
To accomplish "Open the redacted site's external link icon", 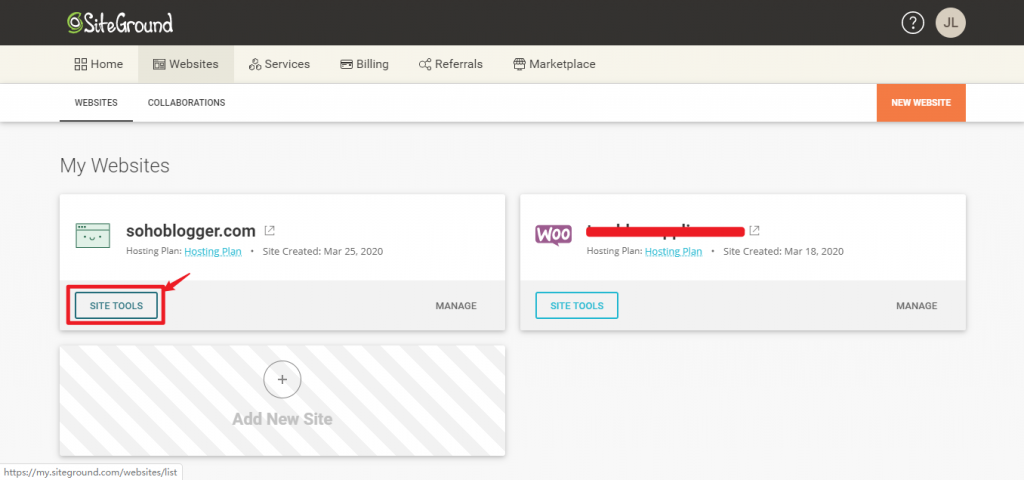I will tap(754, 230).
